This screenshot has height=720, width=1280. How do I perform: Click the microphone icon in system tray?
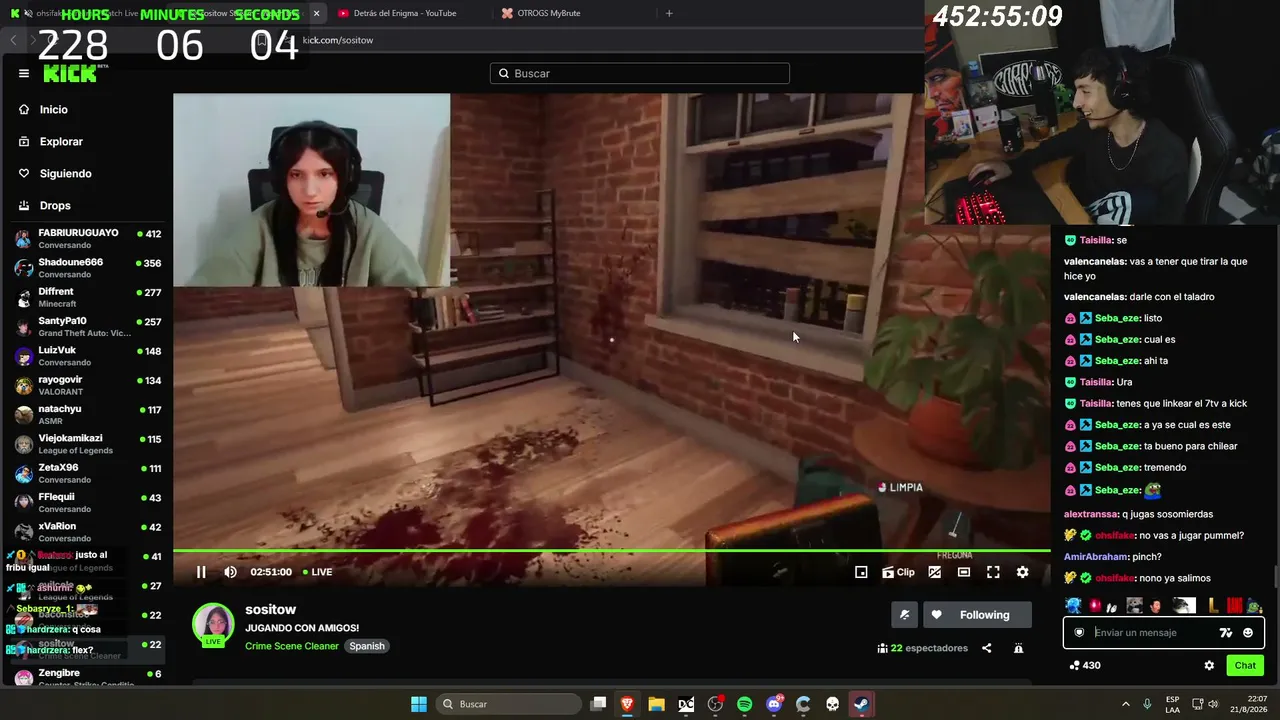coord(1147,704)
